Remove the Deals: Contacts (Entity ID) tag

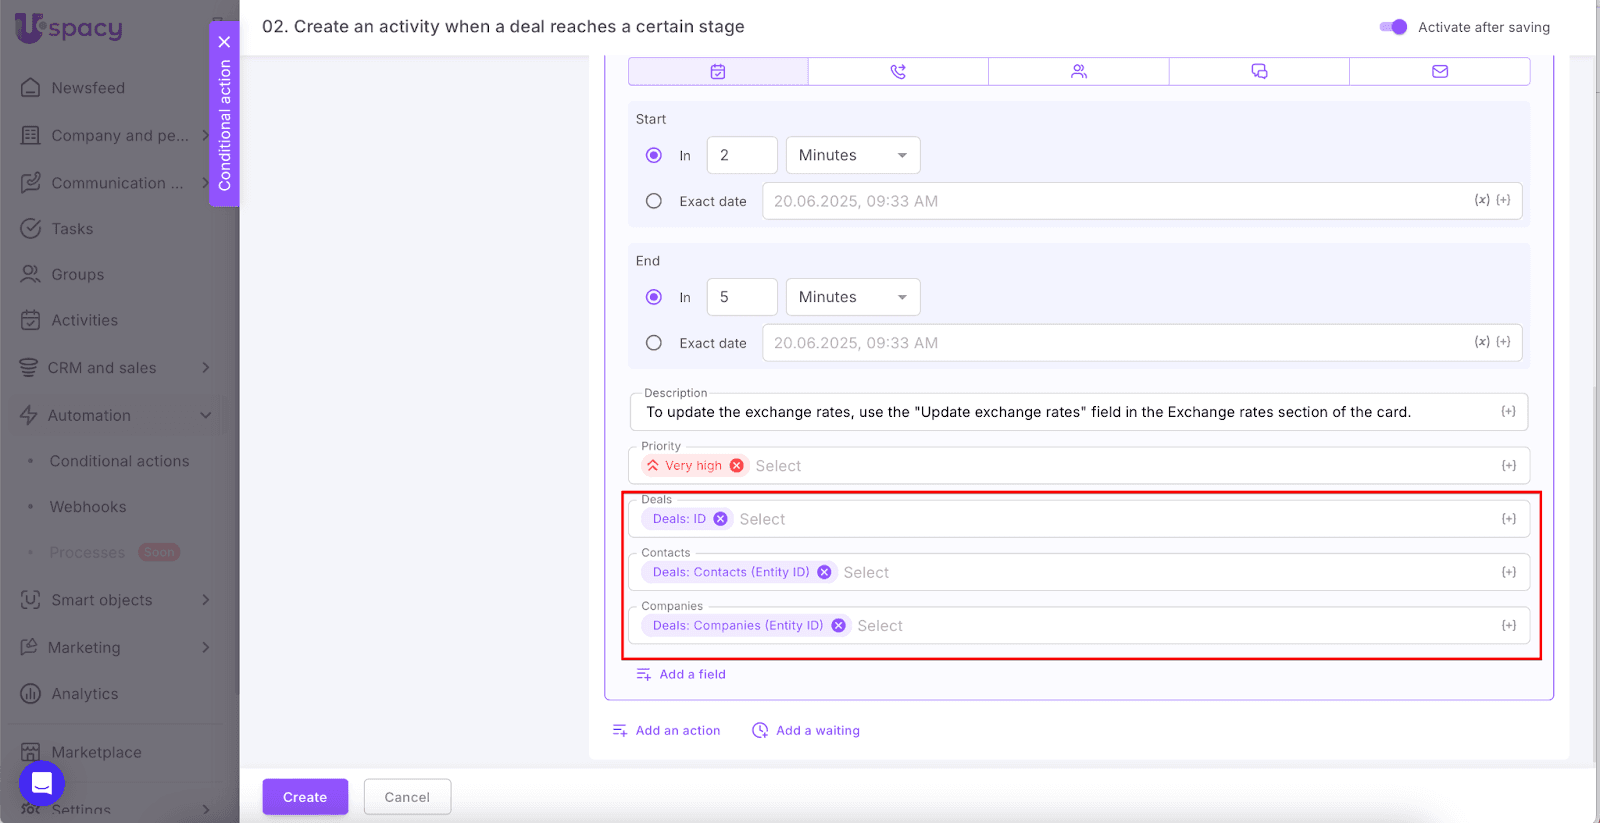824,572
